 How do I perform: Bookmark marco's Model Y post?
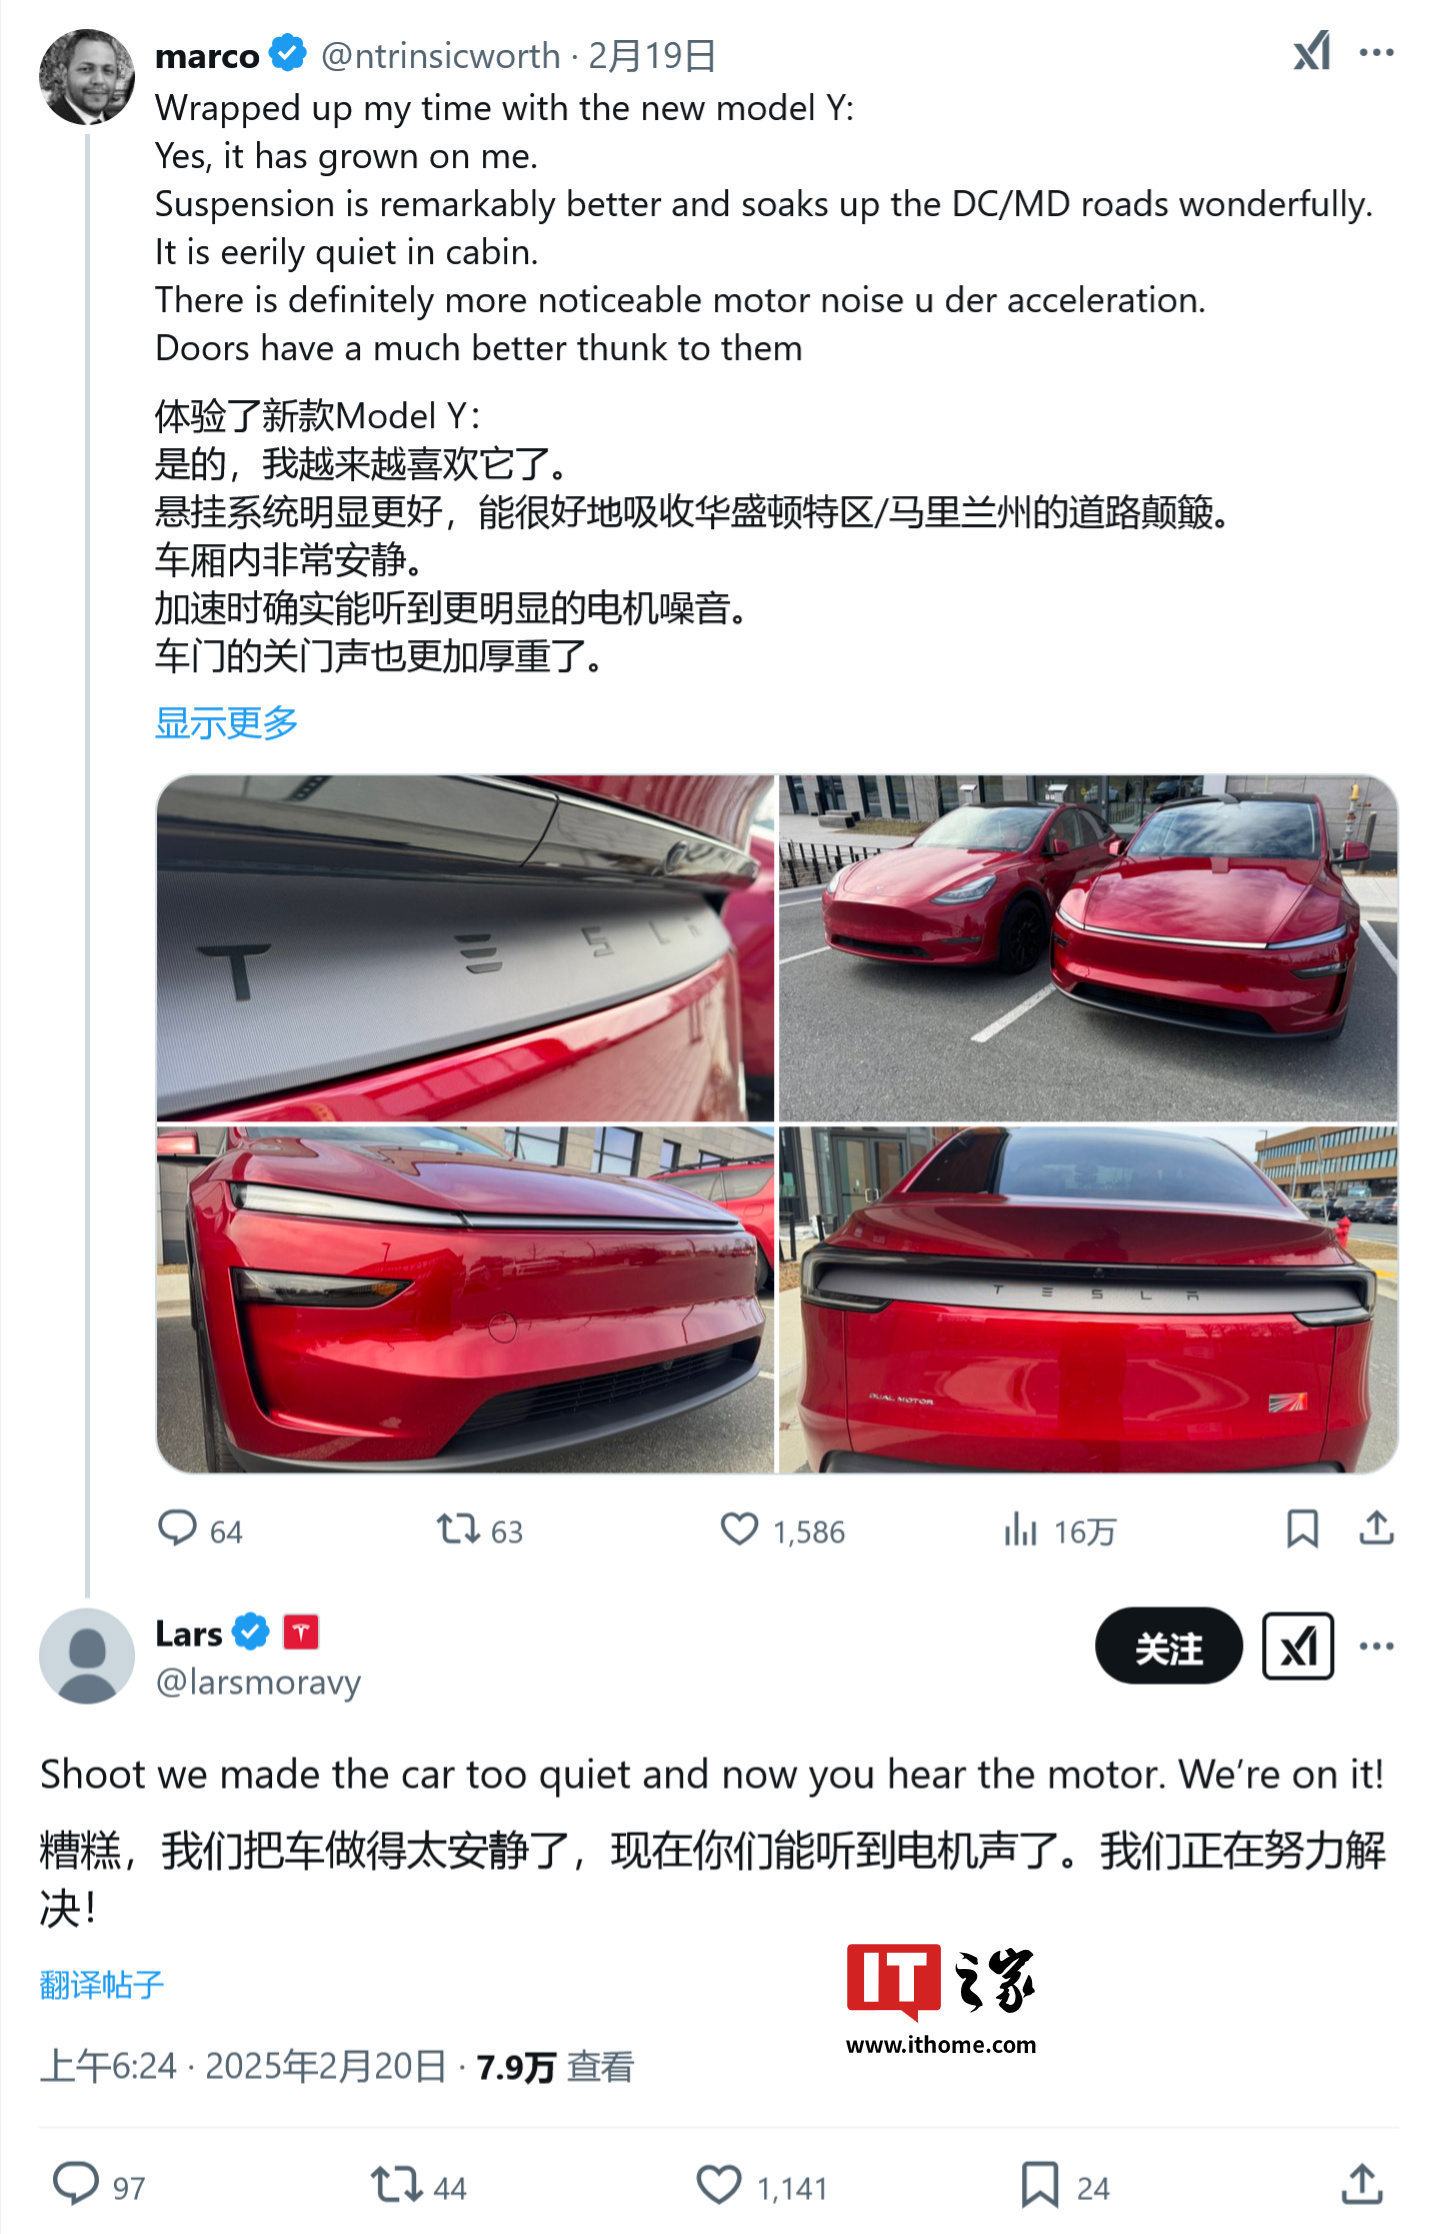[x=1302, y=1528]
